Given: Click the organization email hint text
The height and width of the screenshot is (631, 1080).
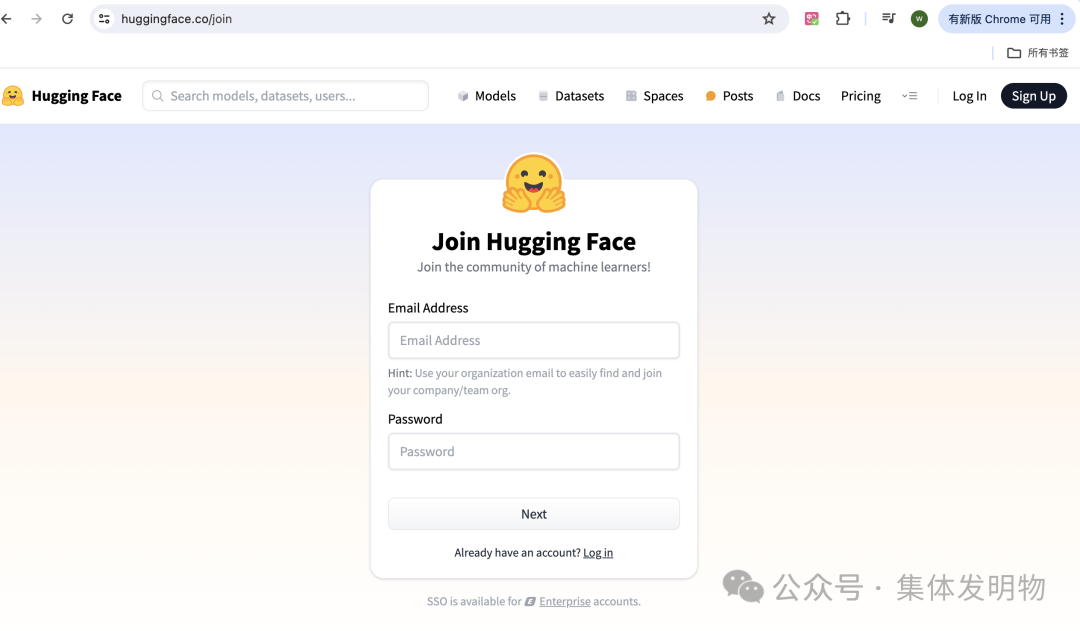Looking at the screenshot, I should point(525,382).
